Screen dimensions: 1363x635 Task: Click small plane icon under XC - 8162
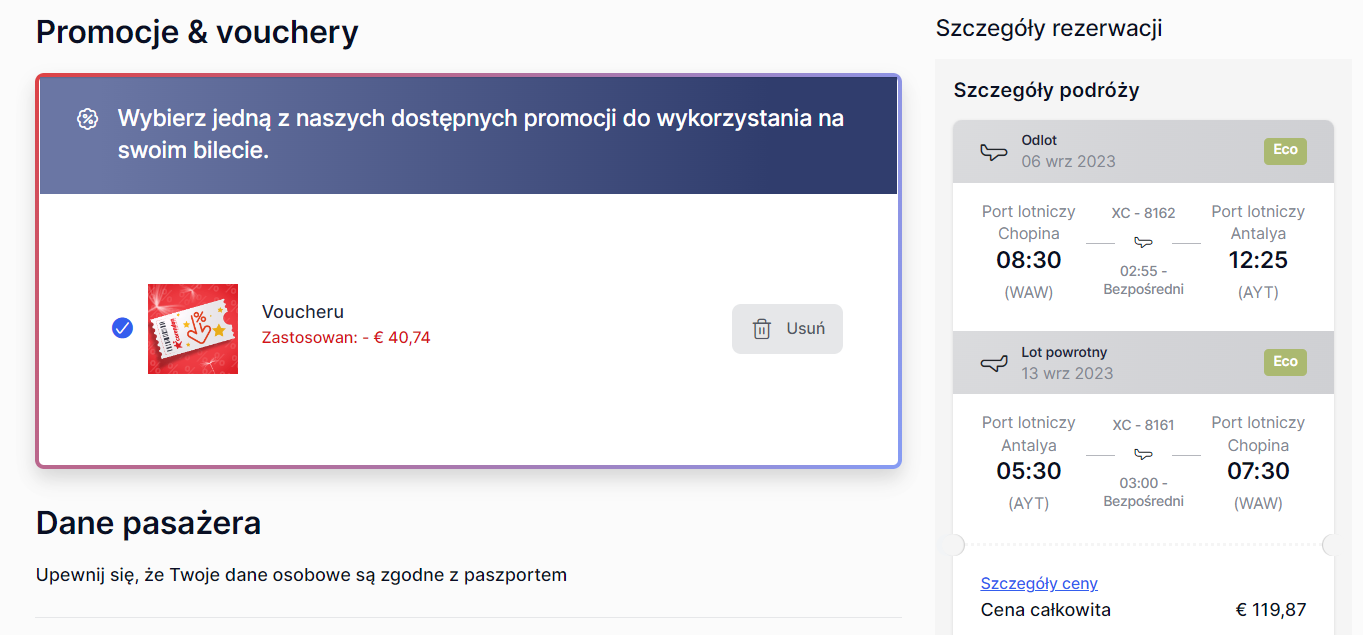point(1143,243)
